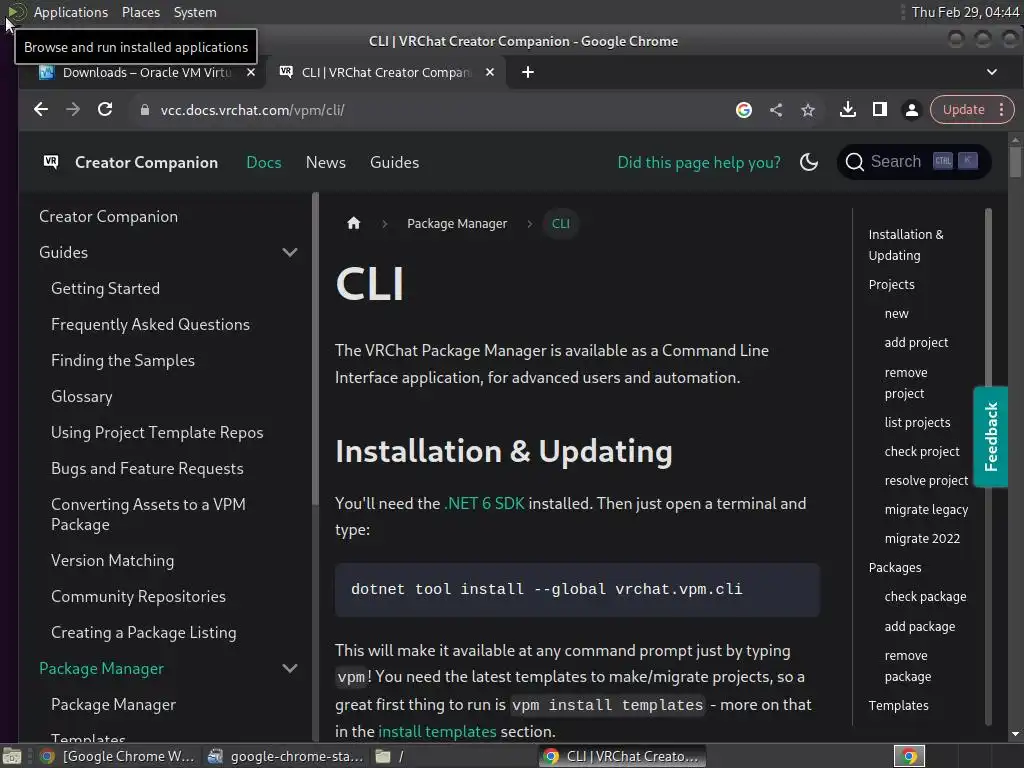Image resolution: width=1024 pixels, height=768 pixels.
Task: Open the Feedback side tab
Action: coord(990,437)
